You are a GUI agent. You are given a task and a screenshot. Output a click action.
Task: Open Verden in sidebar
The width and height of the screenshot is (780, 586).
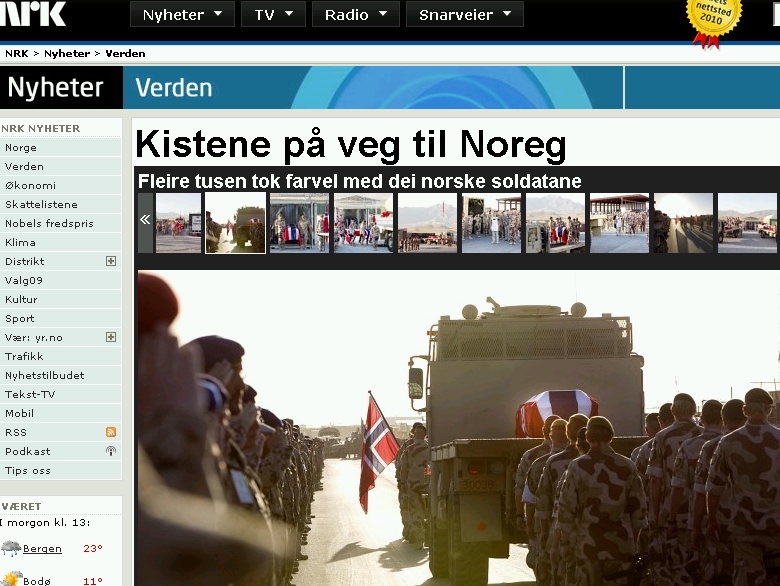click(61, 167)
